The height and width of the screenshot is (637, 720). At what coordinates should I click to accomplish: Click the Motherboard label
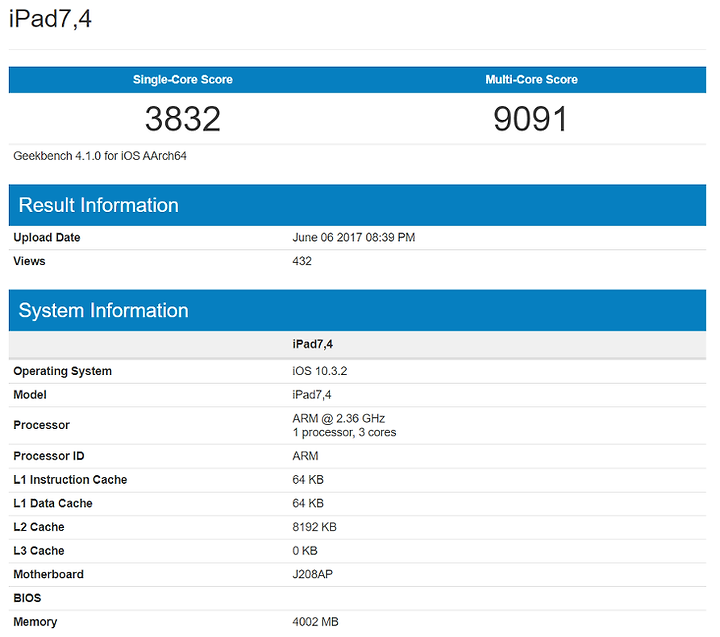[49, 575]
